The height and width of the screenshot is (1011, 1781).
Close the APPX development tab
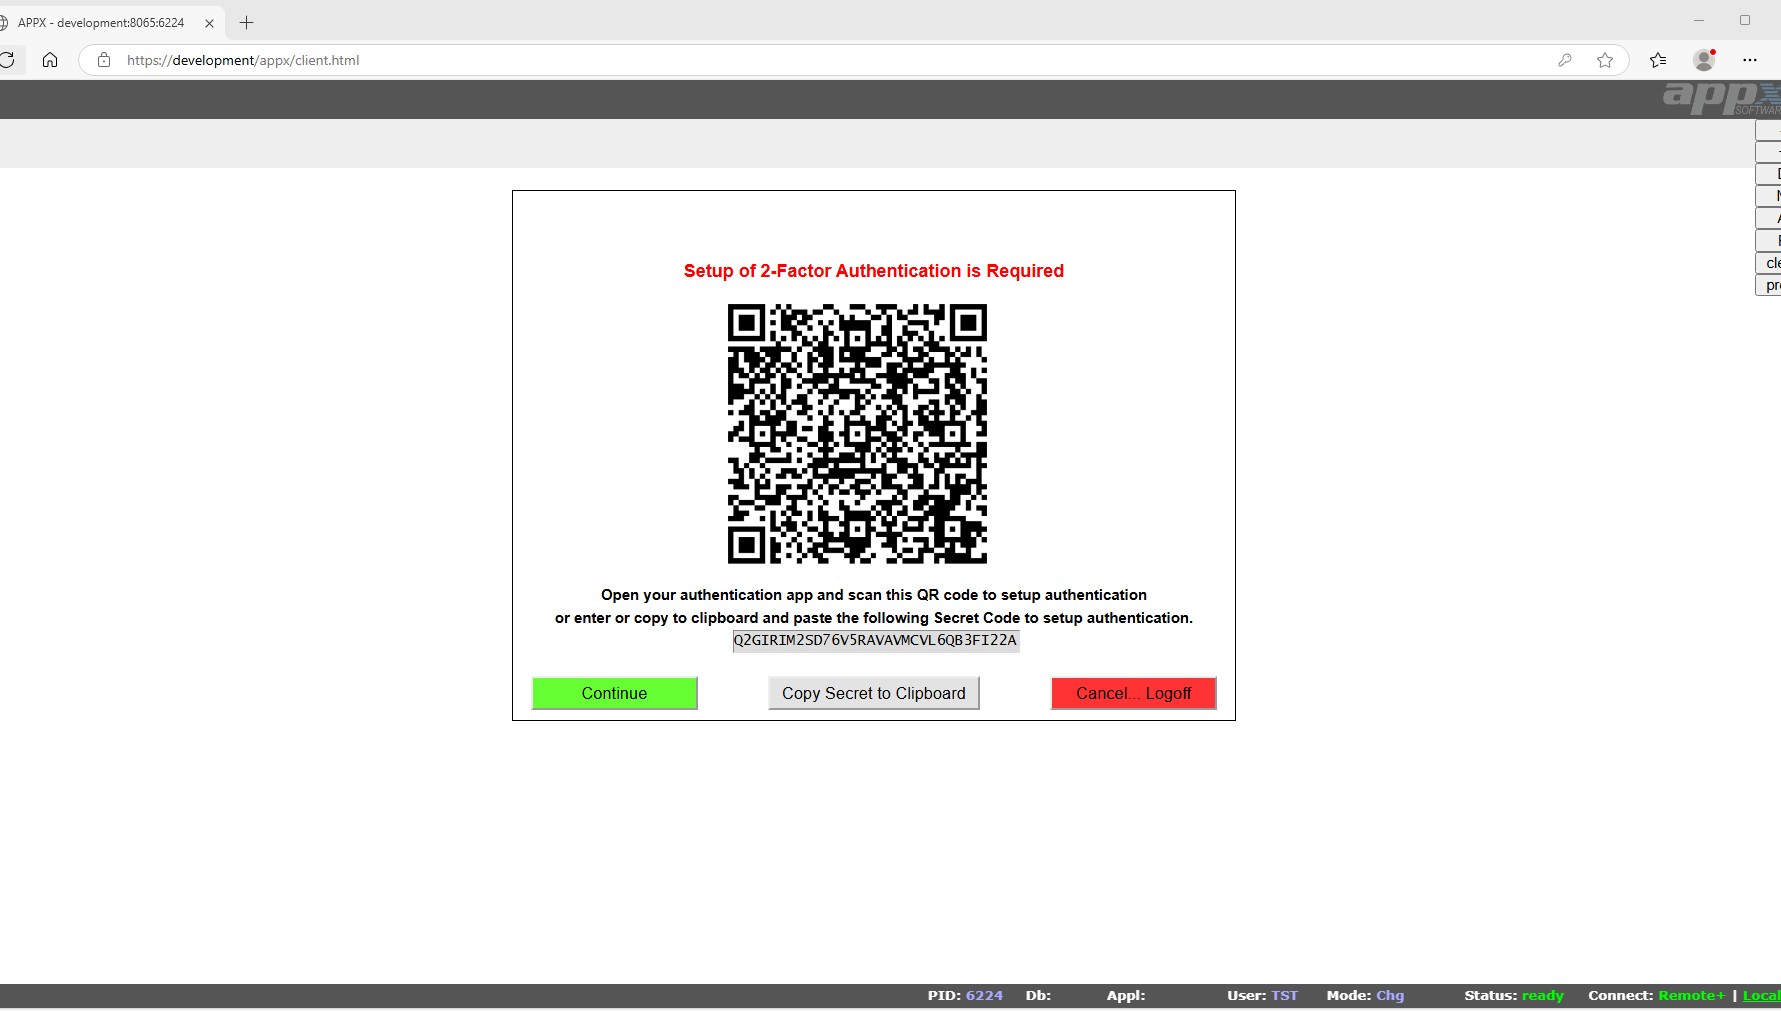pyautogui.click(x=209, y=22)
